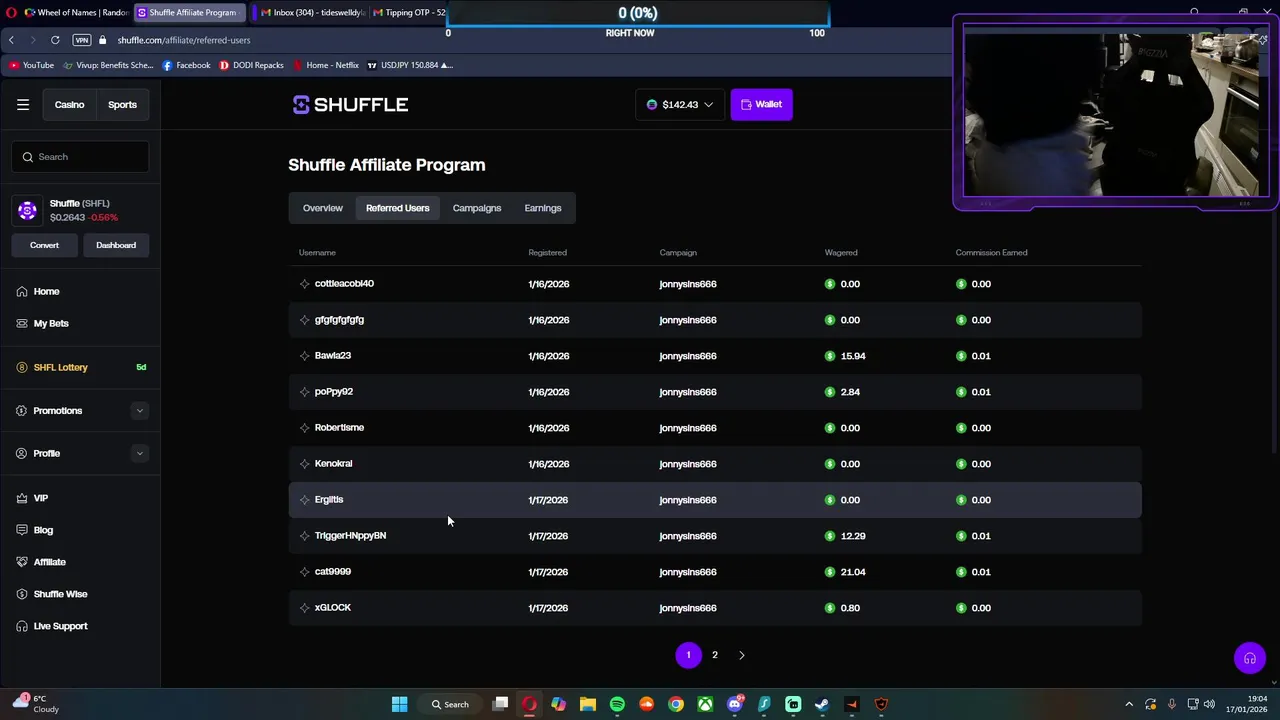1280x720 pixels.
Task: Expand the Promotions menu chevron
Action: coord(139,411)
